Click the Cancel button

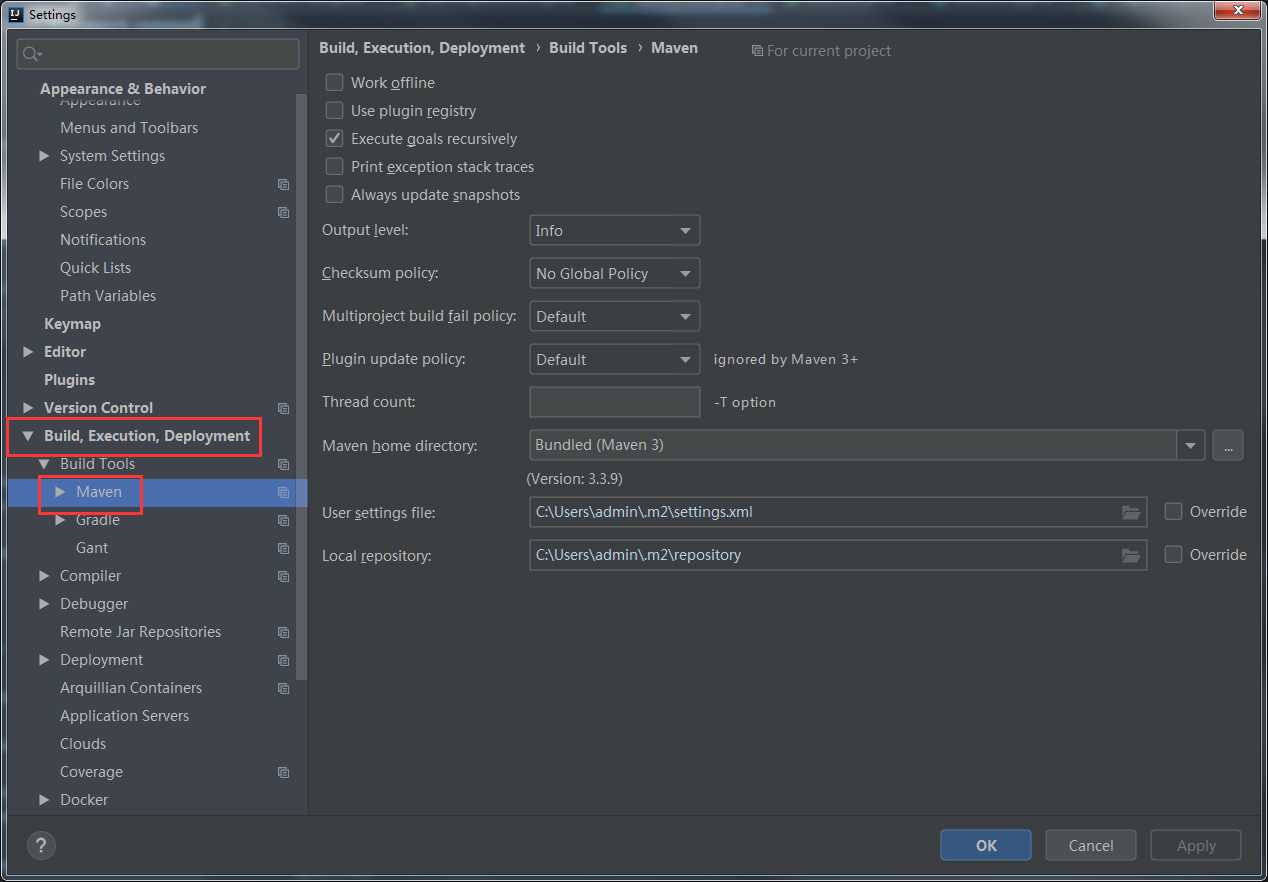coord(1091,845)
